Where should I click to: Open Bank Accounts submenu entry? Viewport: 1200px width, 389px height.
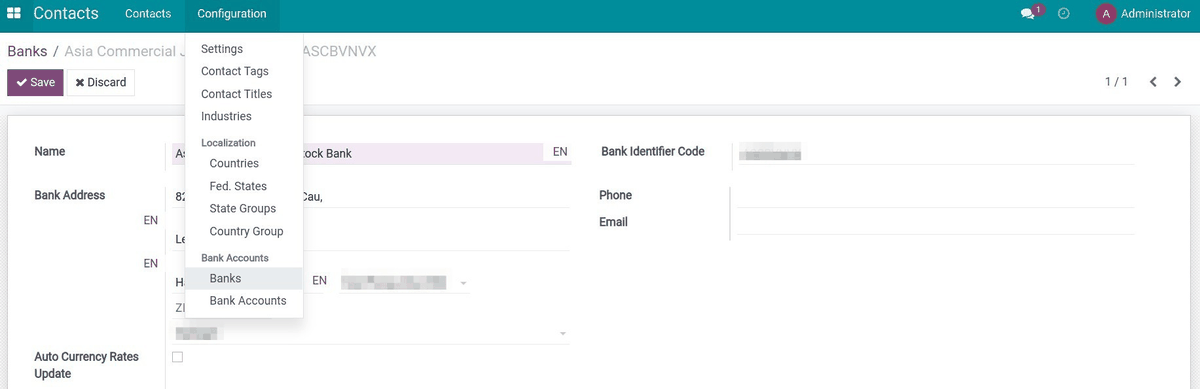[x=248, y=300]
